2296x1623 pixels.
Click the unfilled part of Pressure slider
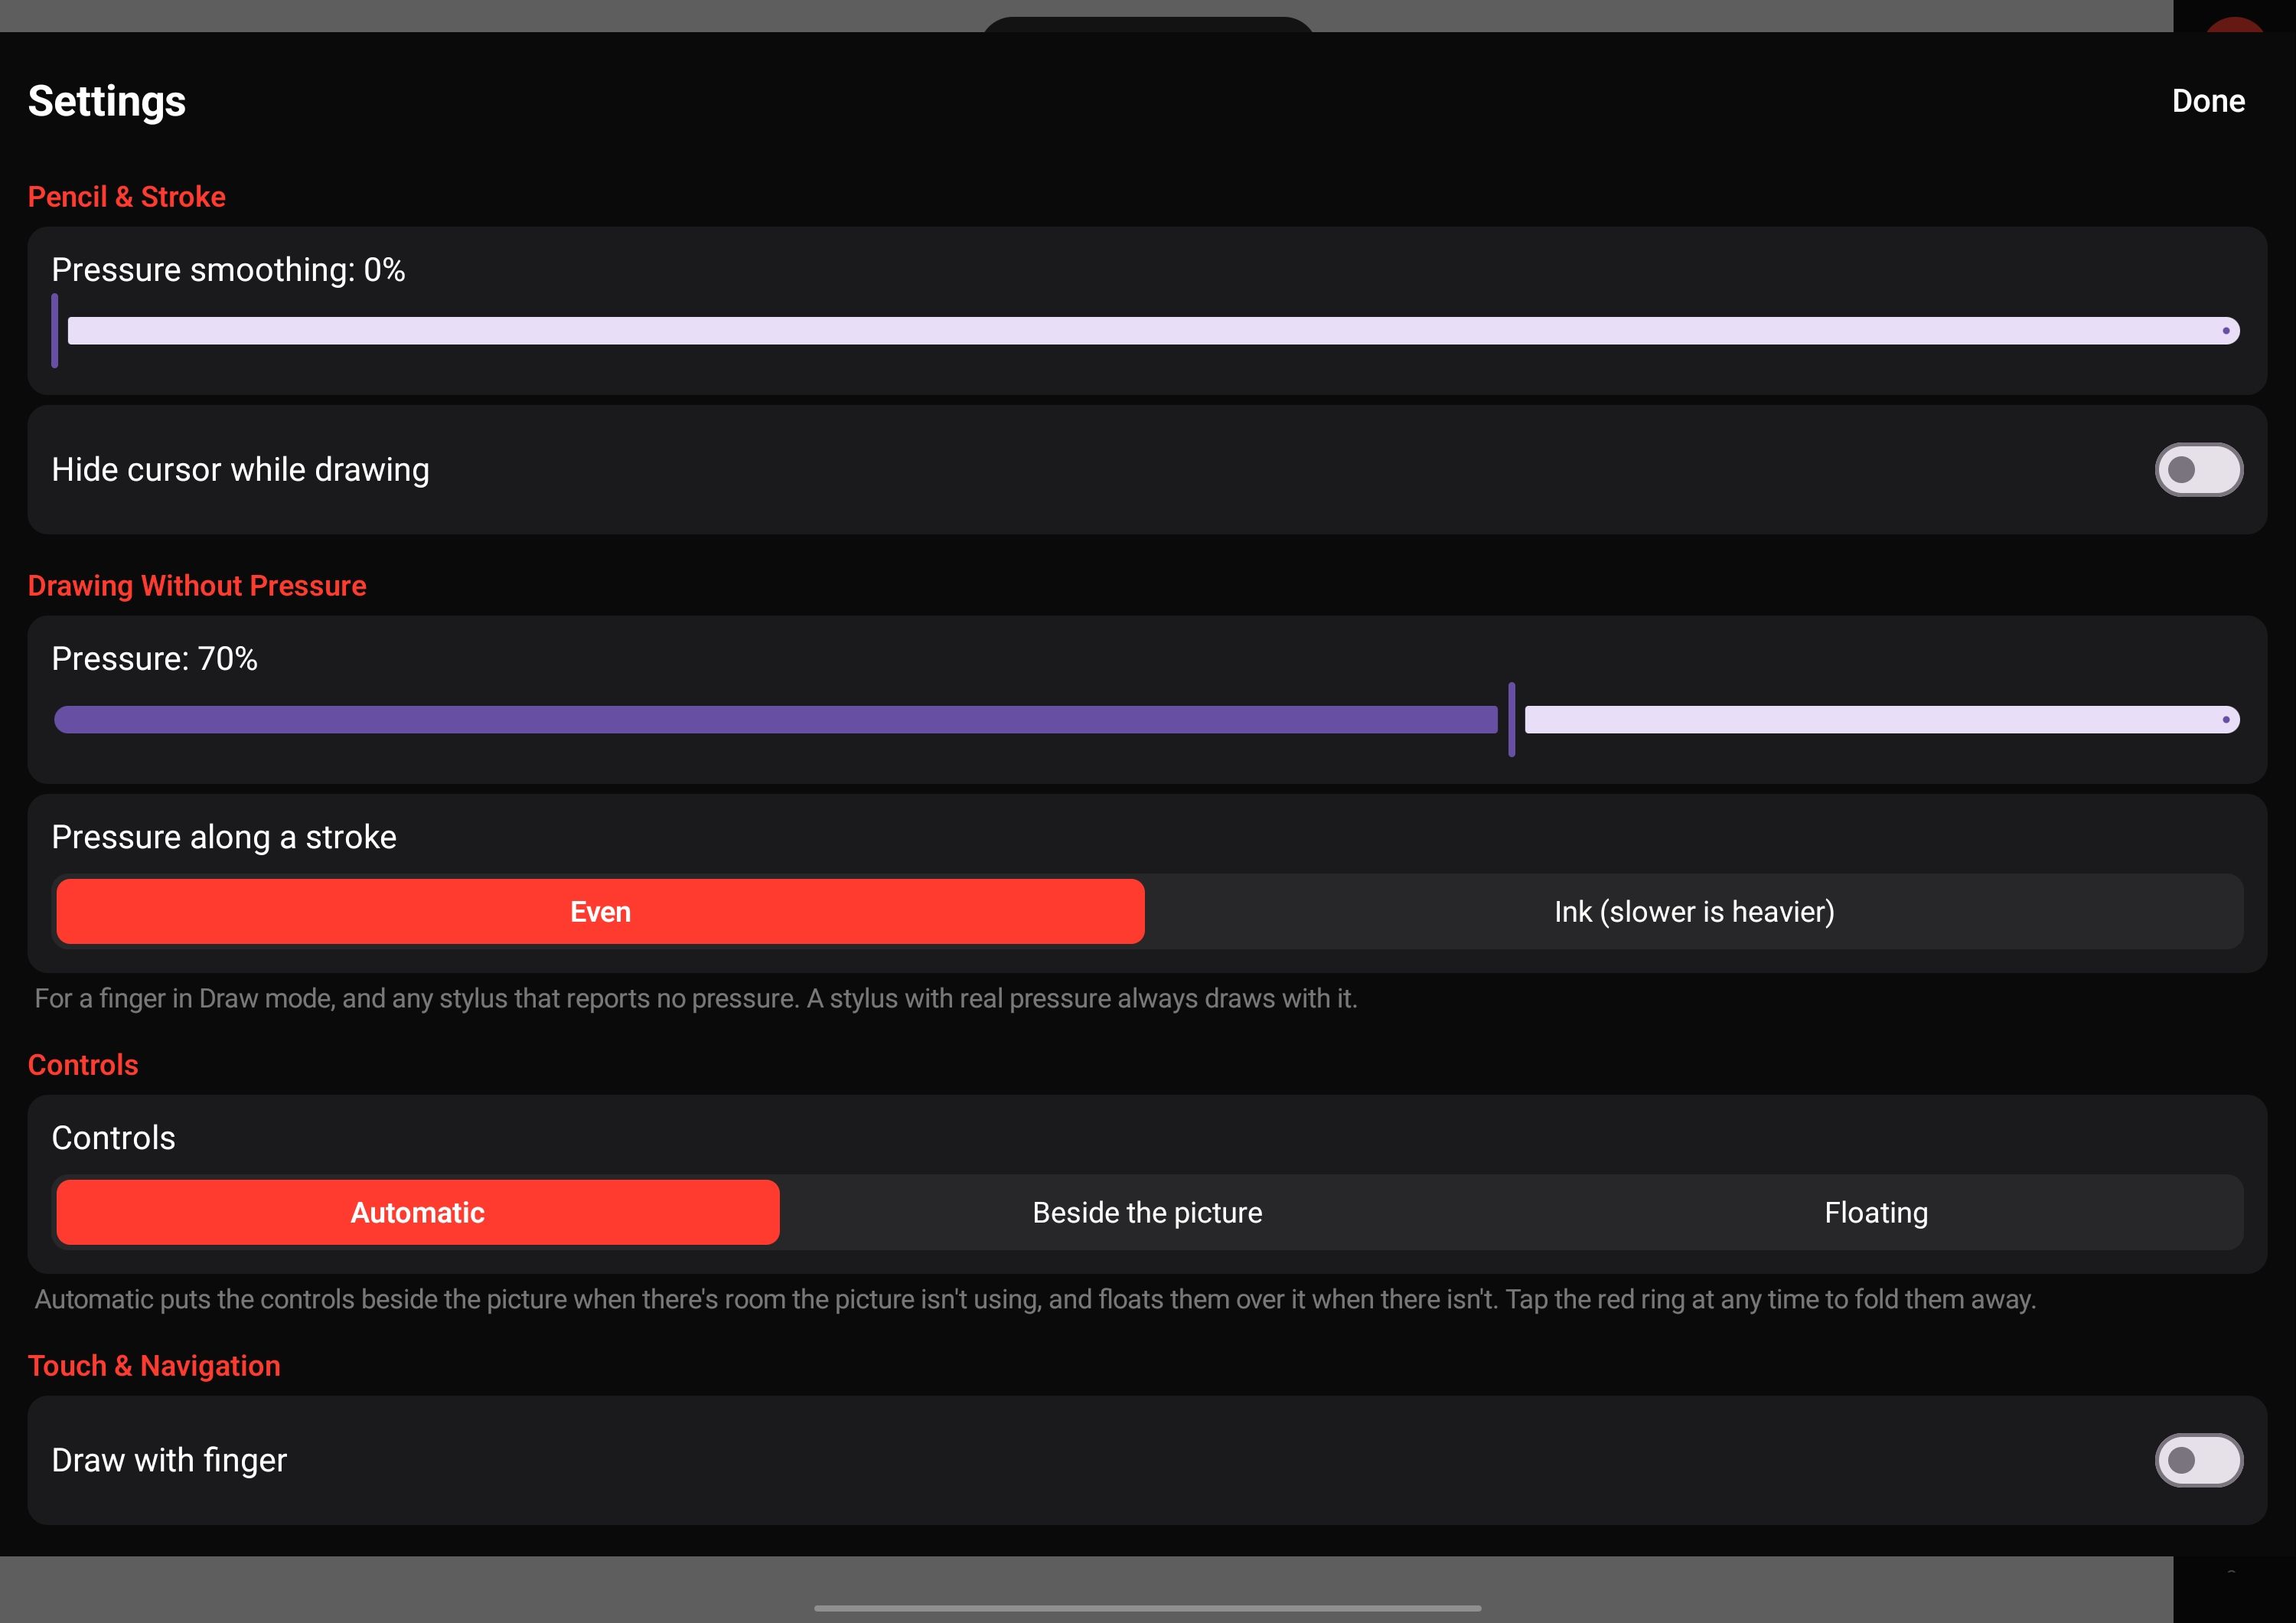tap(1882, 719)
